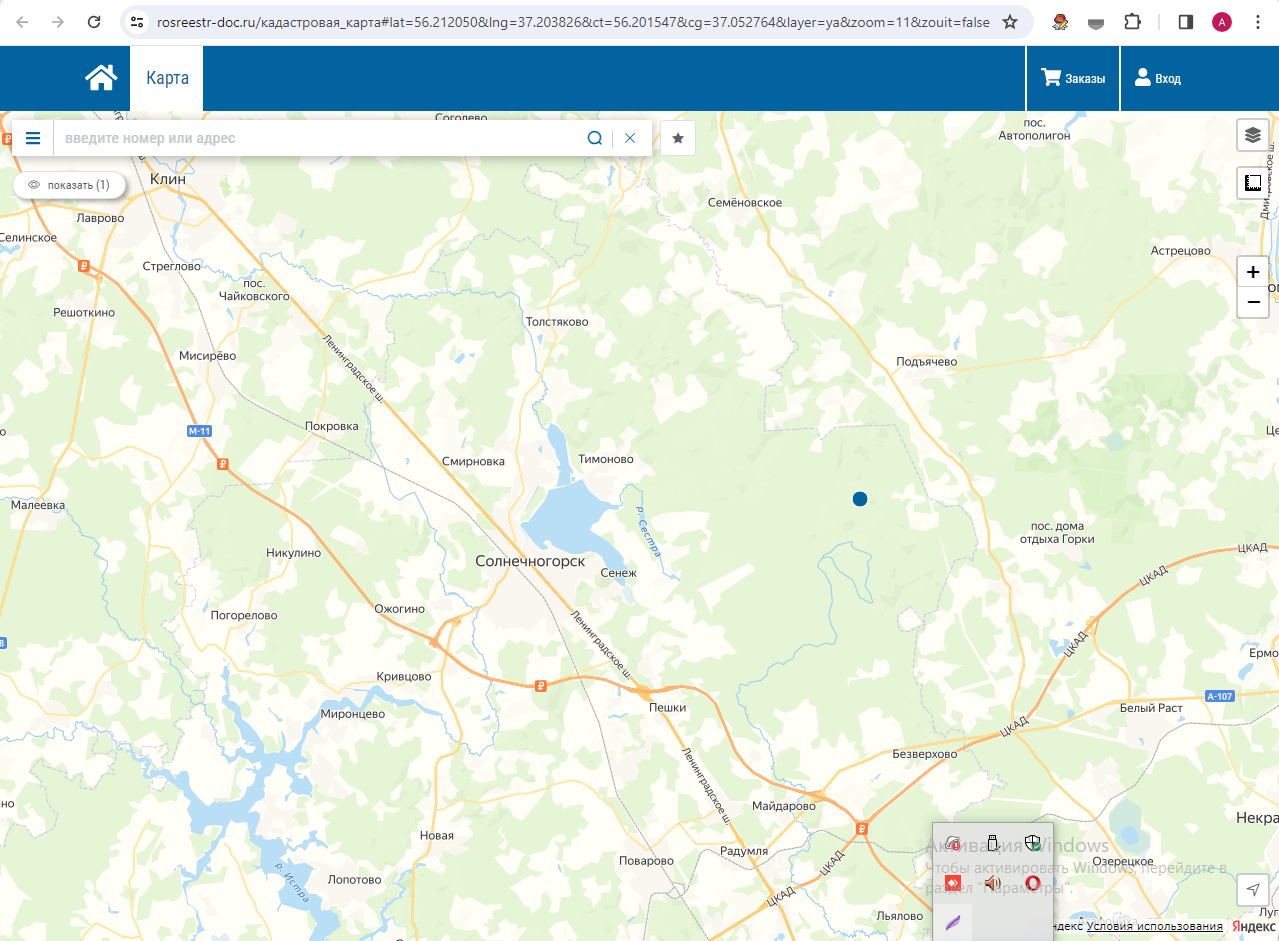The image size is (1279, 941).
Task: Select the blue marker dot on map
Action: pyautogui.click(x=860, y=498)
